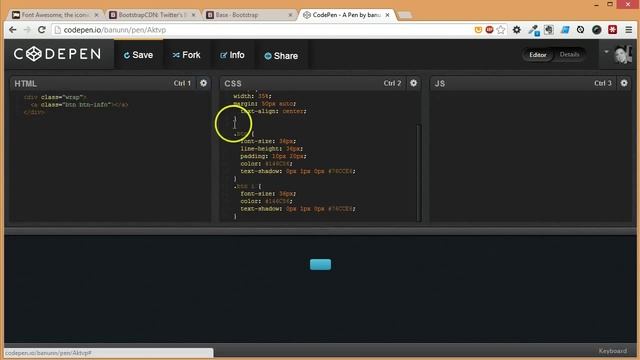Click the Ctrl 2 shortcut label
Image resolution: width=640 pixels, height=360 pixels.
click(392, 83)
